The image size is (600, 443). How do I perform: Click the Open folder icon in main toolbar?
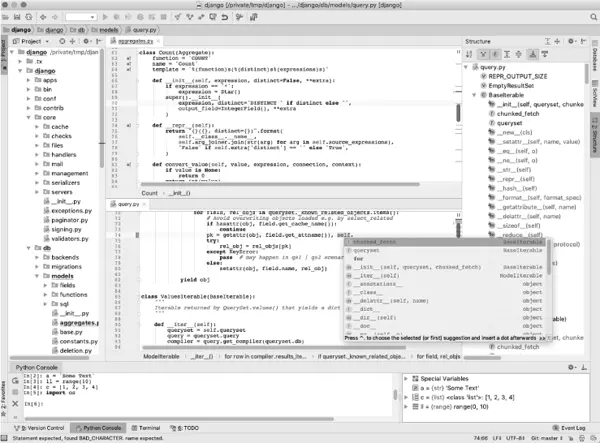pyautogui.click(x=5, y=17)
